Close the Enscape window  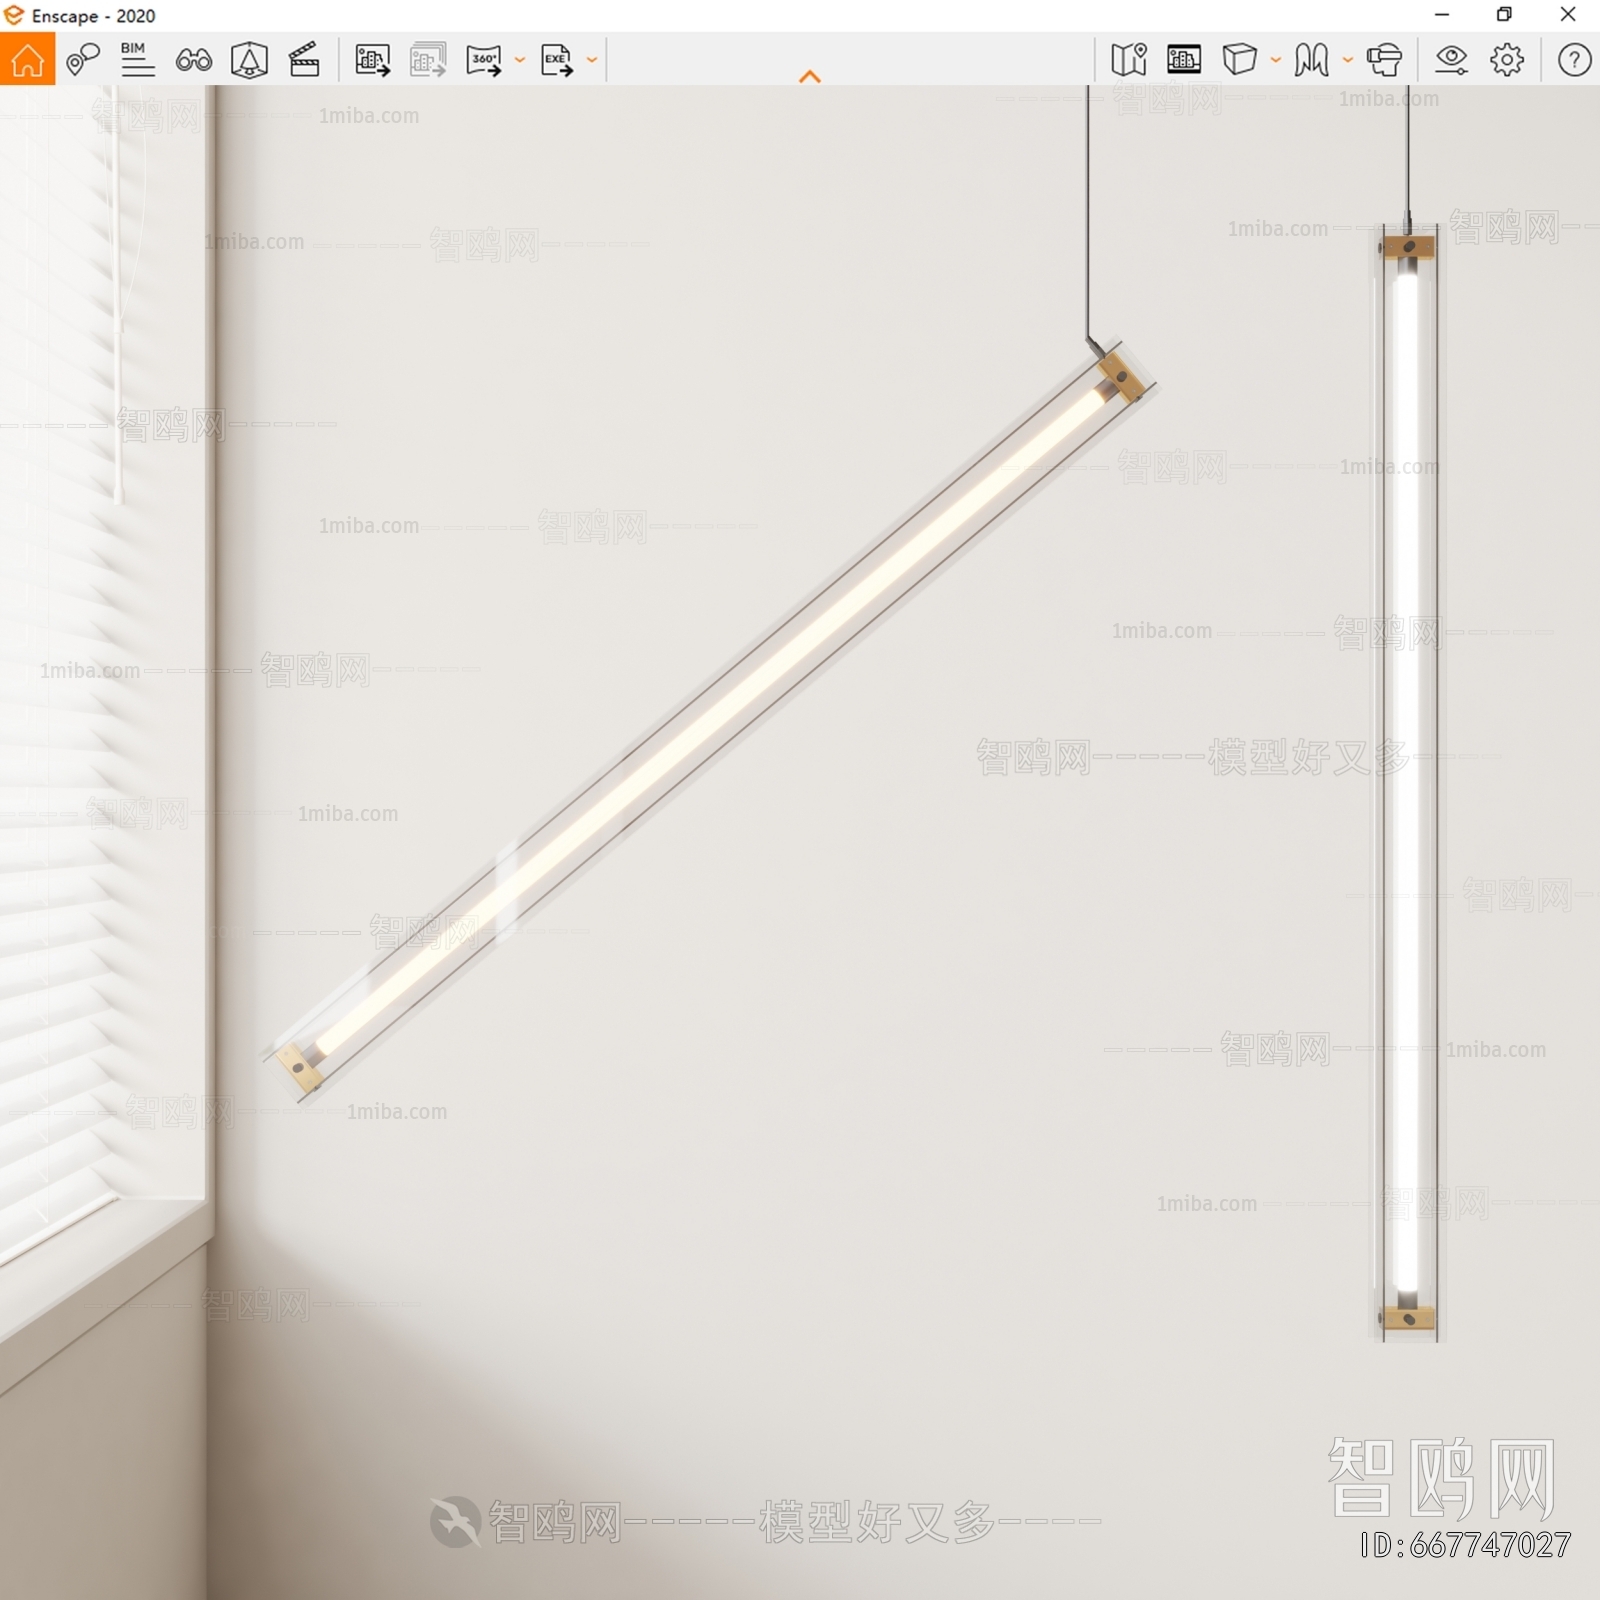pyautogui.click(x=1568, y=15)
